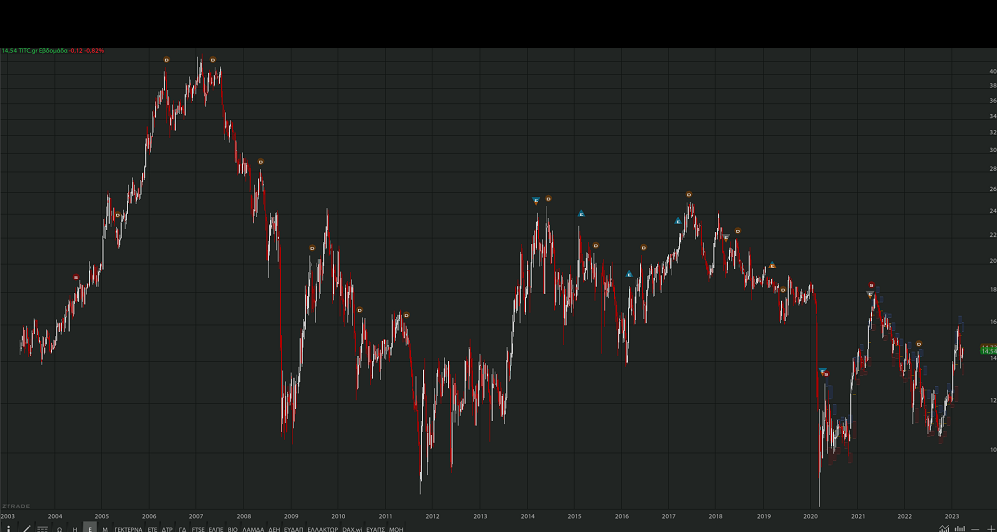This screenshot has width=997, height=532.
Task: Click the TITC.gr symbol title text
Action: [x=28, y=51]
